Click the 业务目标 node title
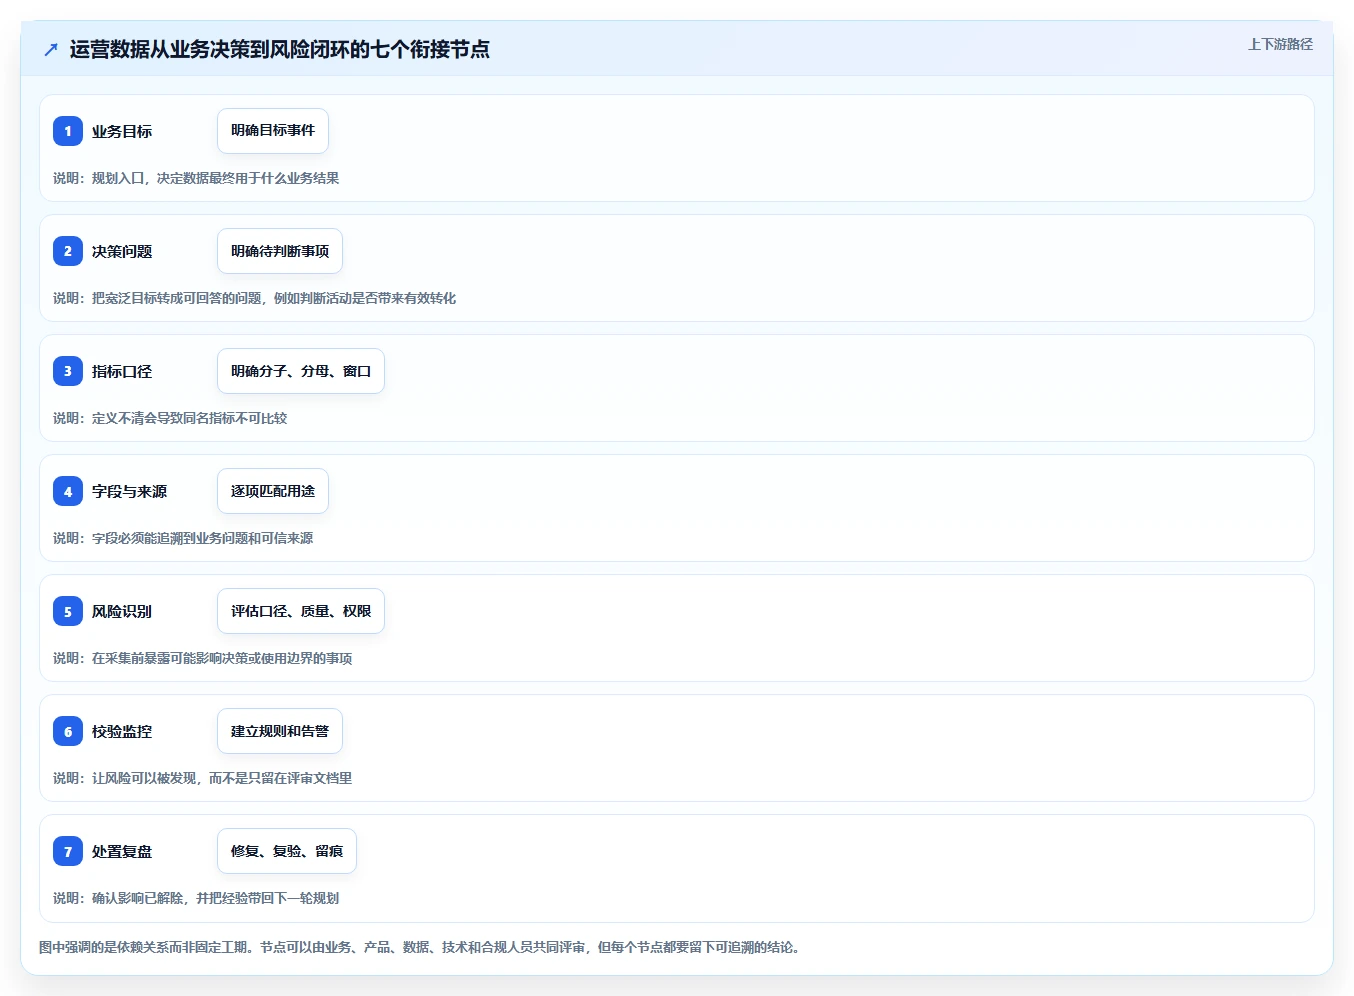The image size is (1354, 996). (x=122, y=131)
